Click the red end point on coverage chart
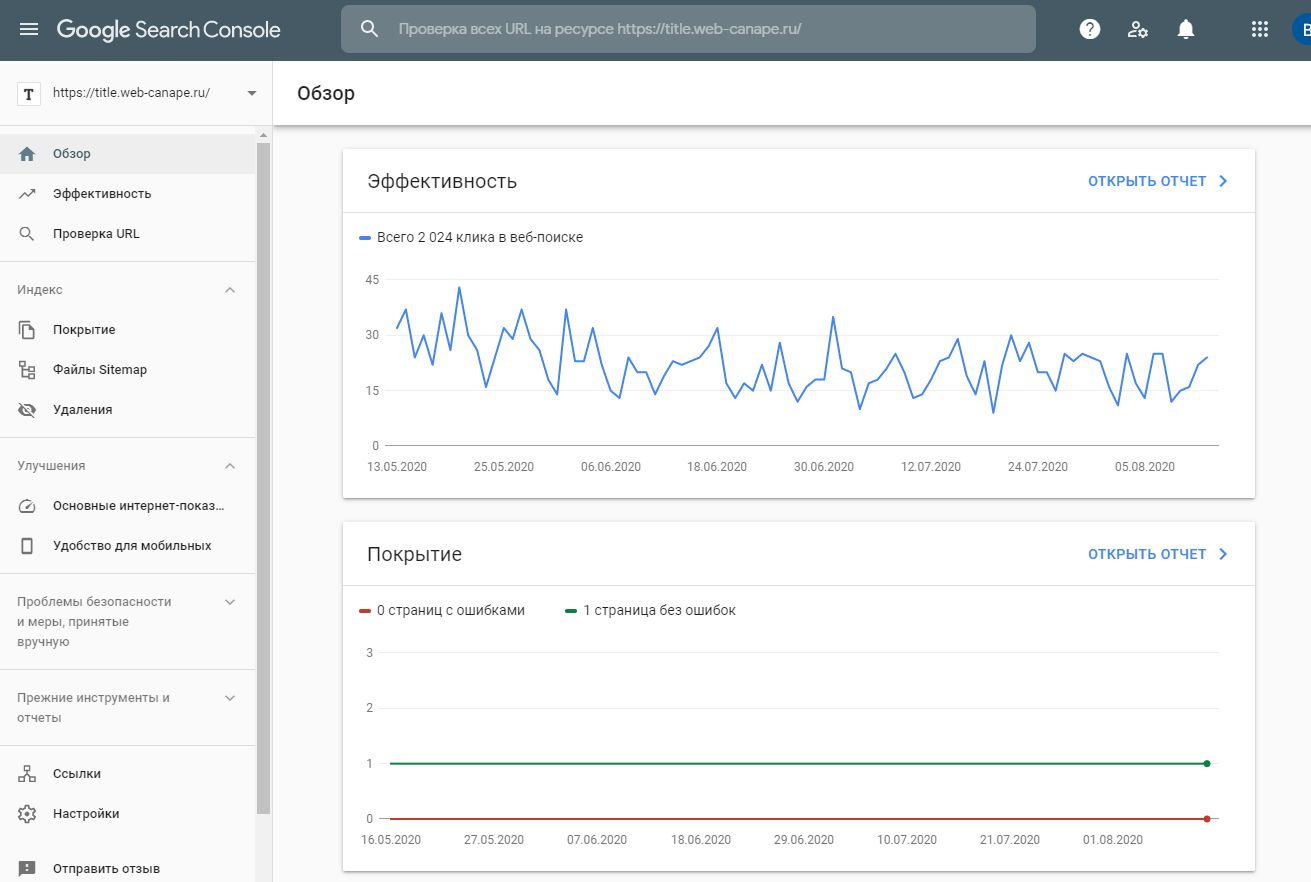 tap(1207, 819)
